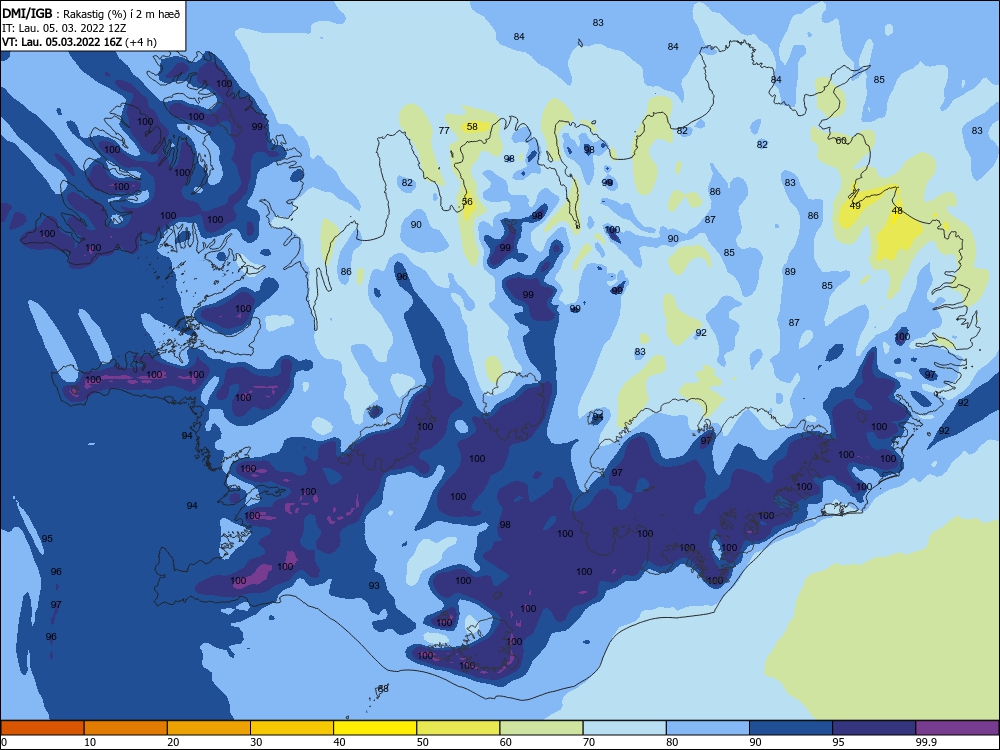
Task: Click the legend tick label '0'
Action: click(x=4, y=742)
